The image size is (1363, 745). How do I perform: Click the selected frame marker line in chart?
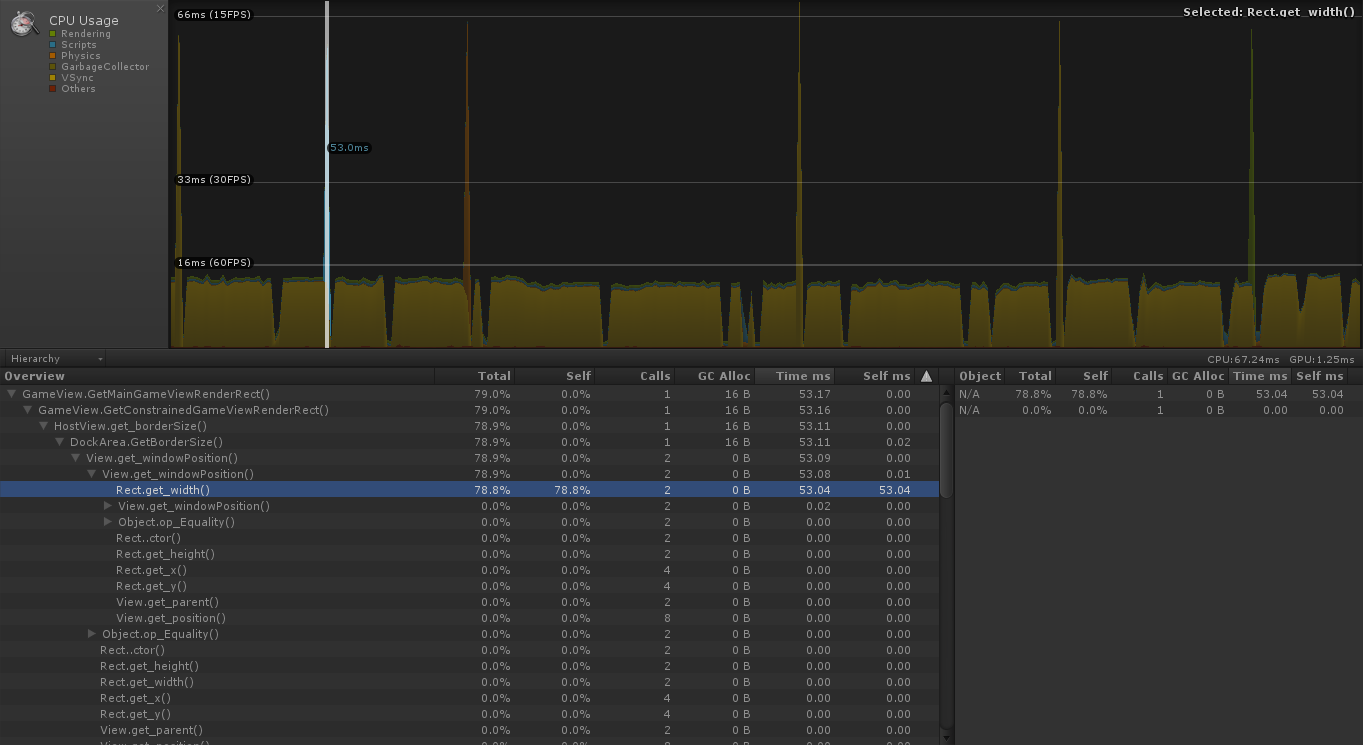(327, 174)
